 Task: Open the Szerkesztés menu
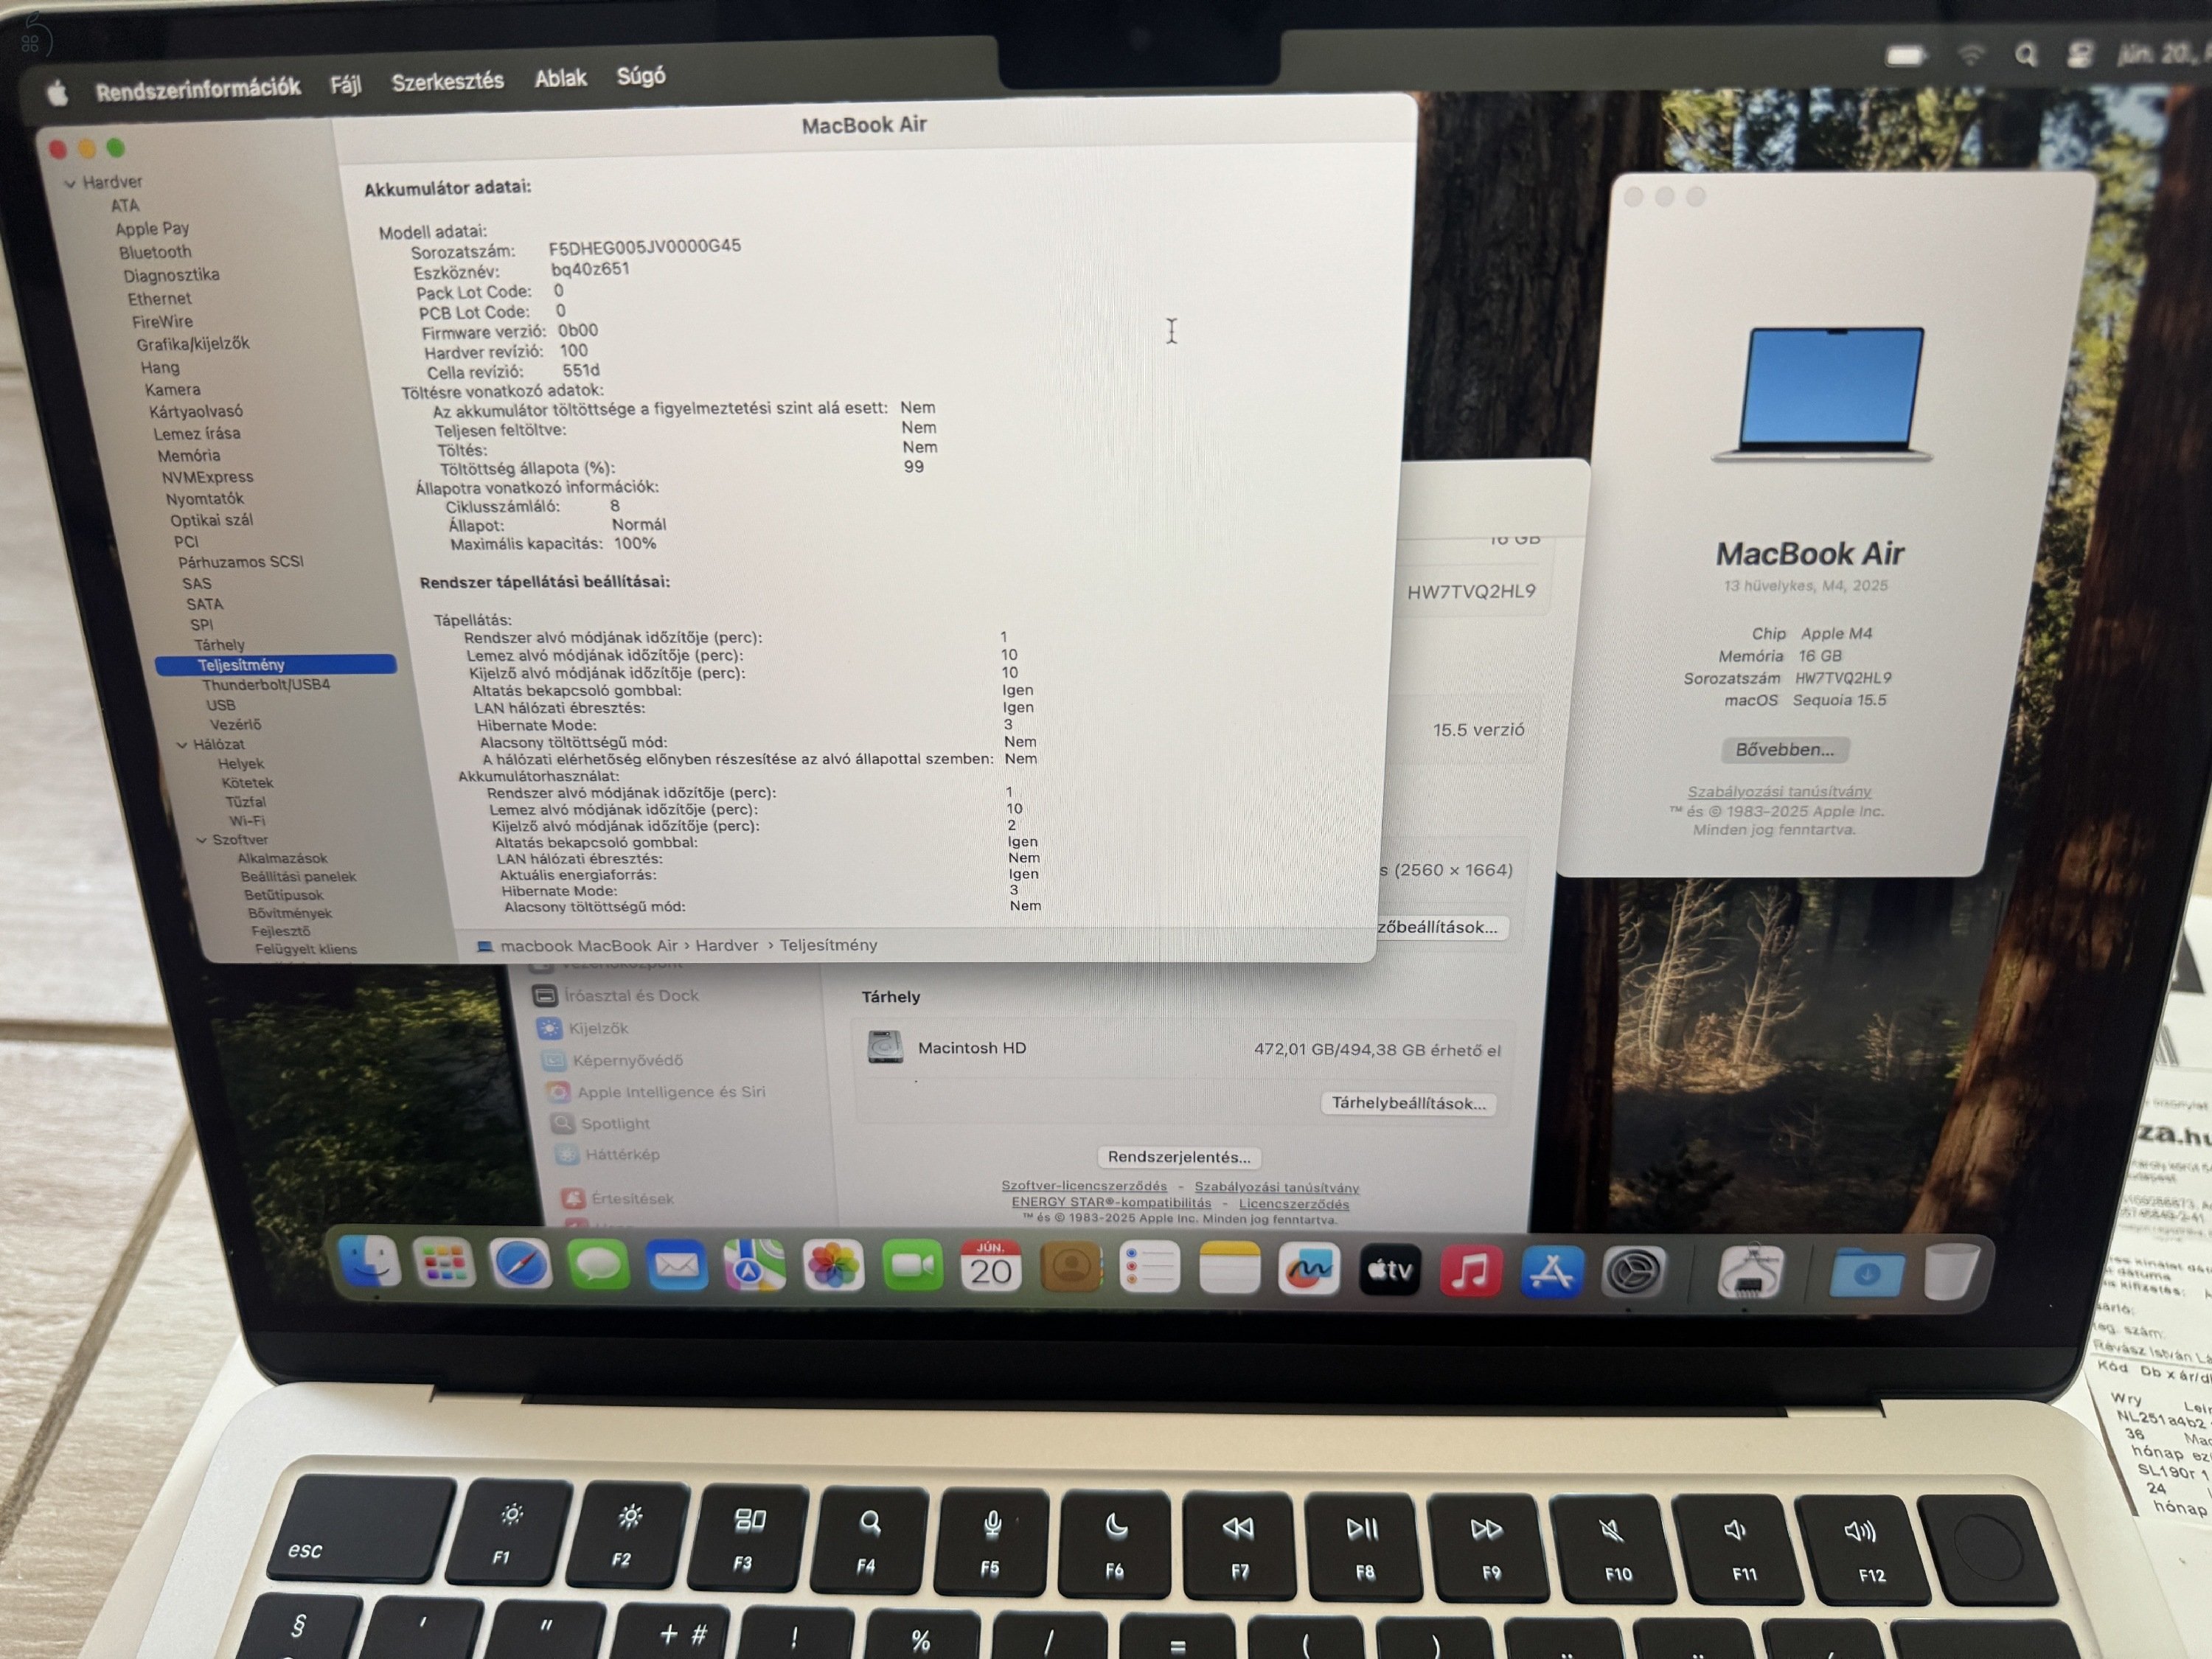pyautogui.click(x=448, y=81)
